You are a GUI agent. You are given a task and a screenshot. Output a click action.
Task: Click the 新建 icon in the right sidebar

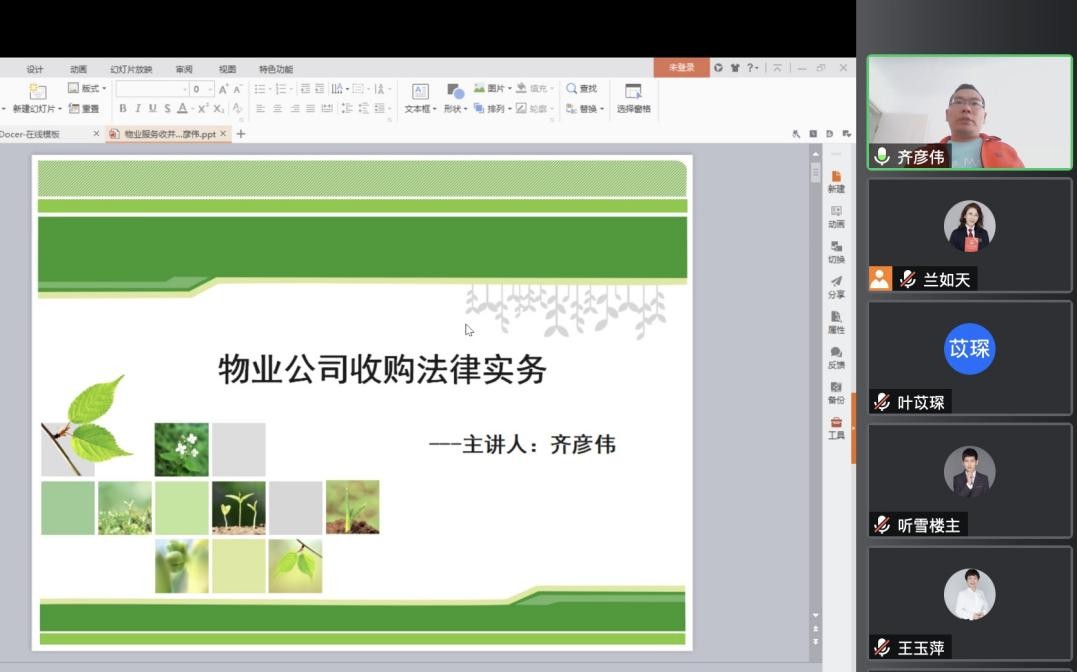pos(836,181)
